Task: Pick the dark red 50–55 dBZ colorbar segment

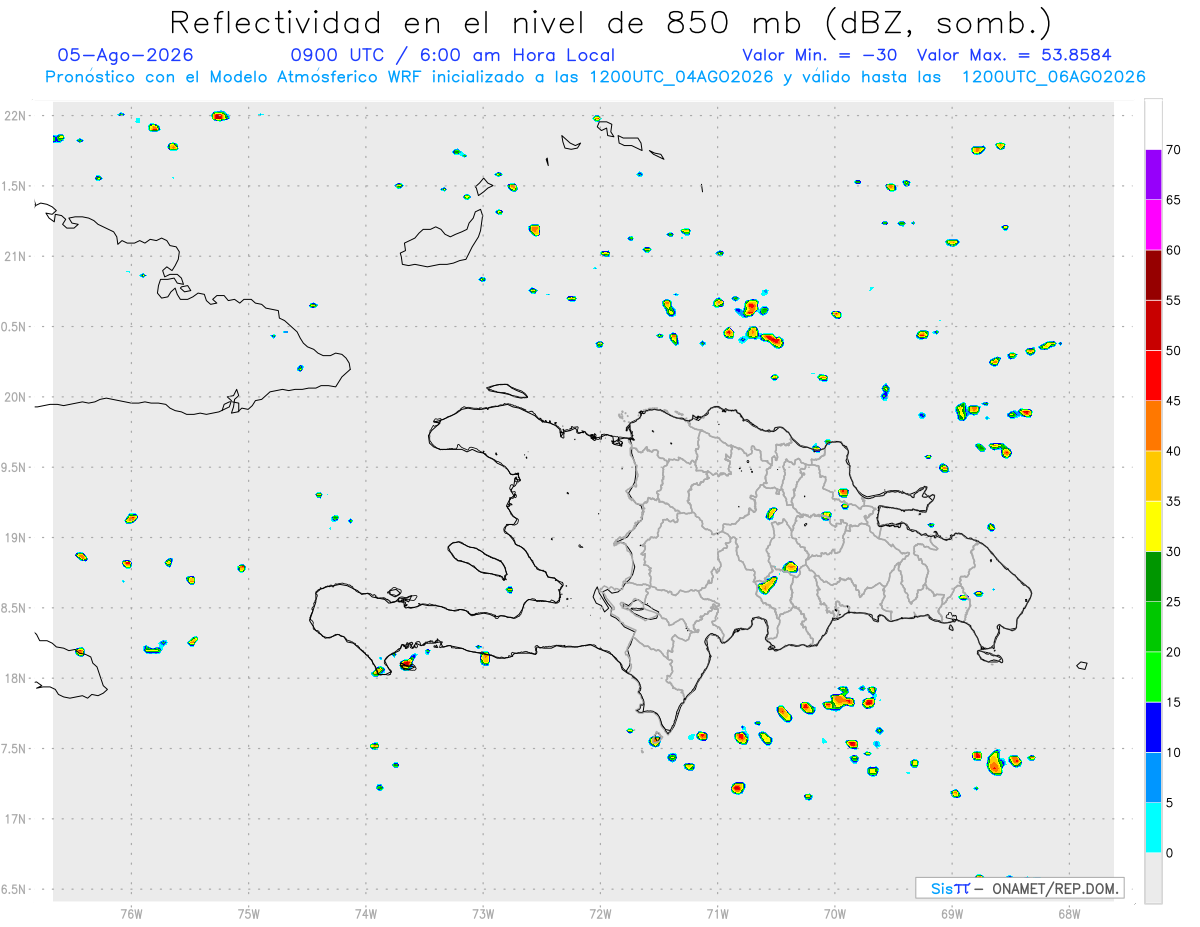Action: [x=1153, y=325]
